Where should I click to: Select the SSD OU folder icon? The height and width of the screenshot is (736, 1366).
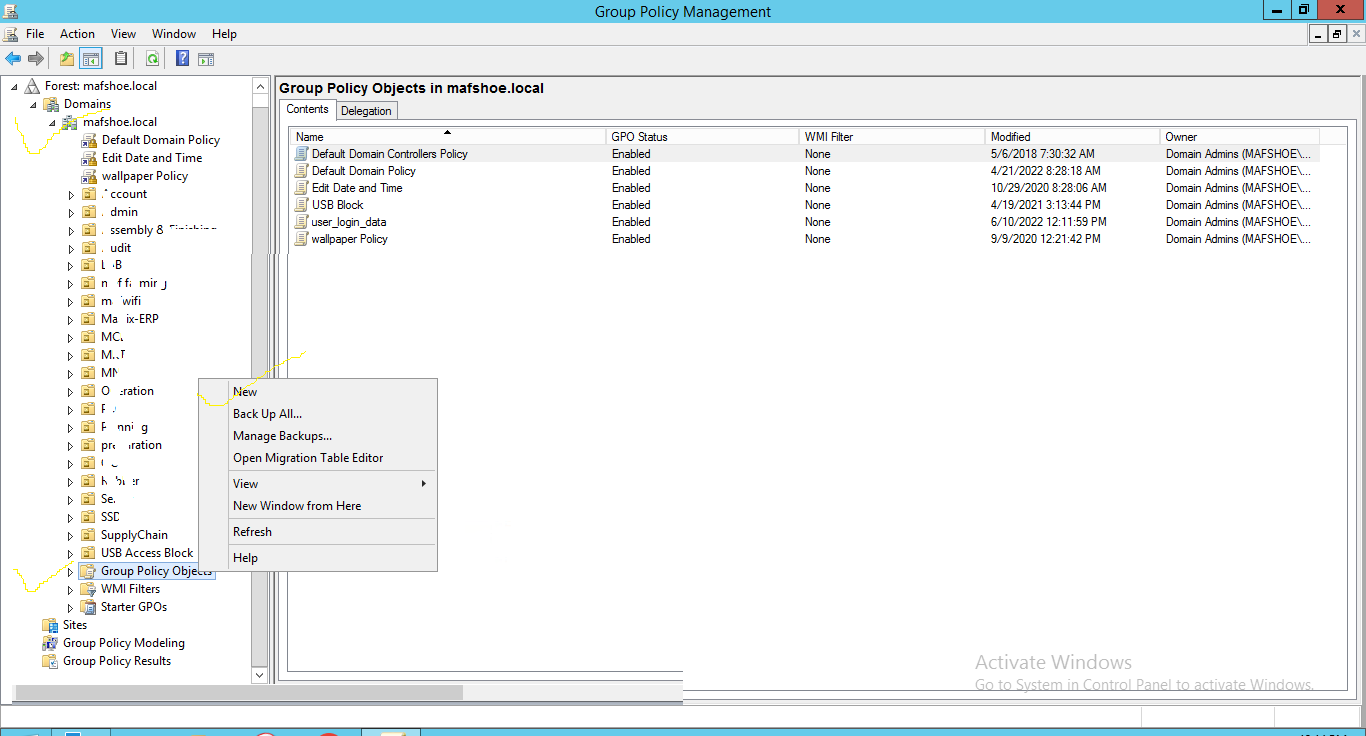[89, 517]
